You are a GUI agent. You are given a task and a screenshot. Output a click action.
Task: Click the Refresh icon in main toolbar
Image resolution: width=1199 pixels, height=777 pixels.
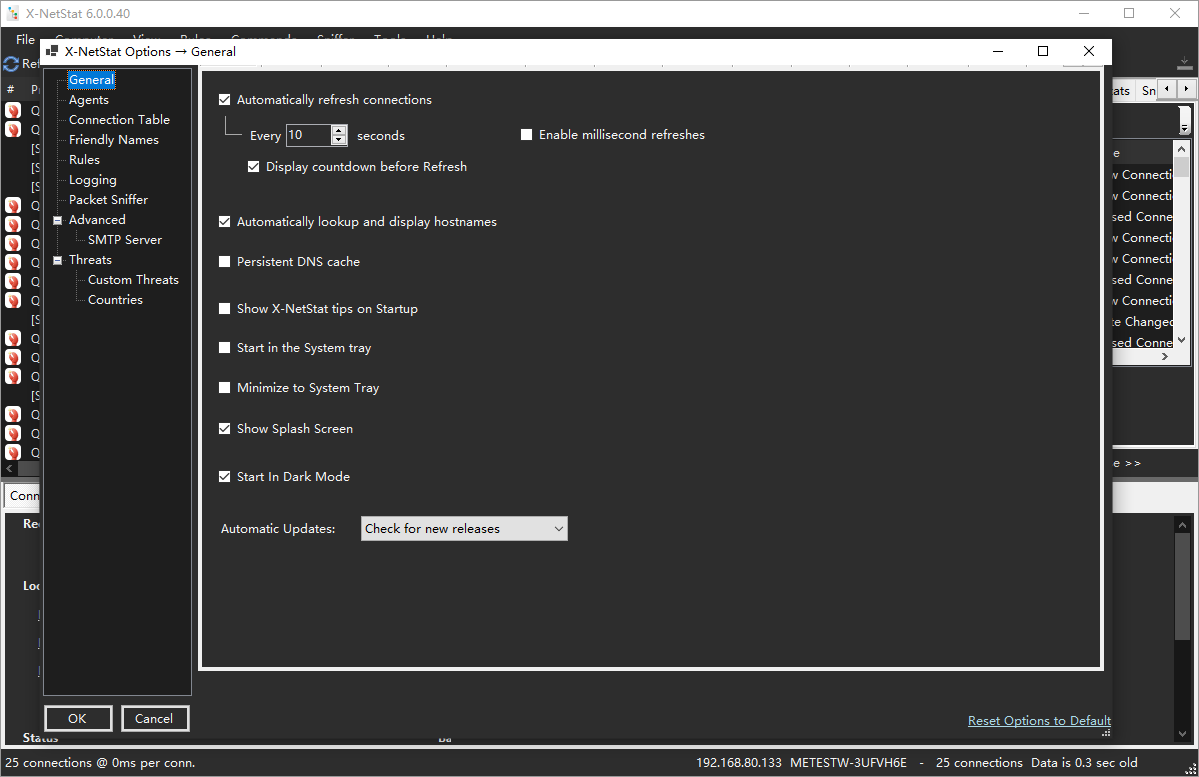click(11, 63)
